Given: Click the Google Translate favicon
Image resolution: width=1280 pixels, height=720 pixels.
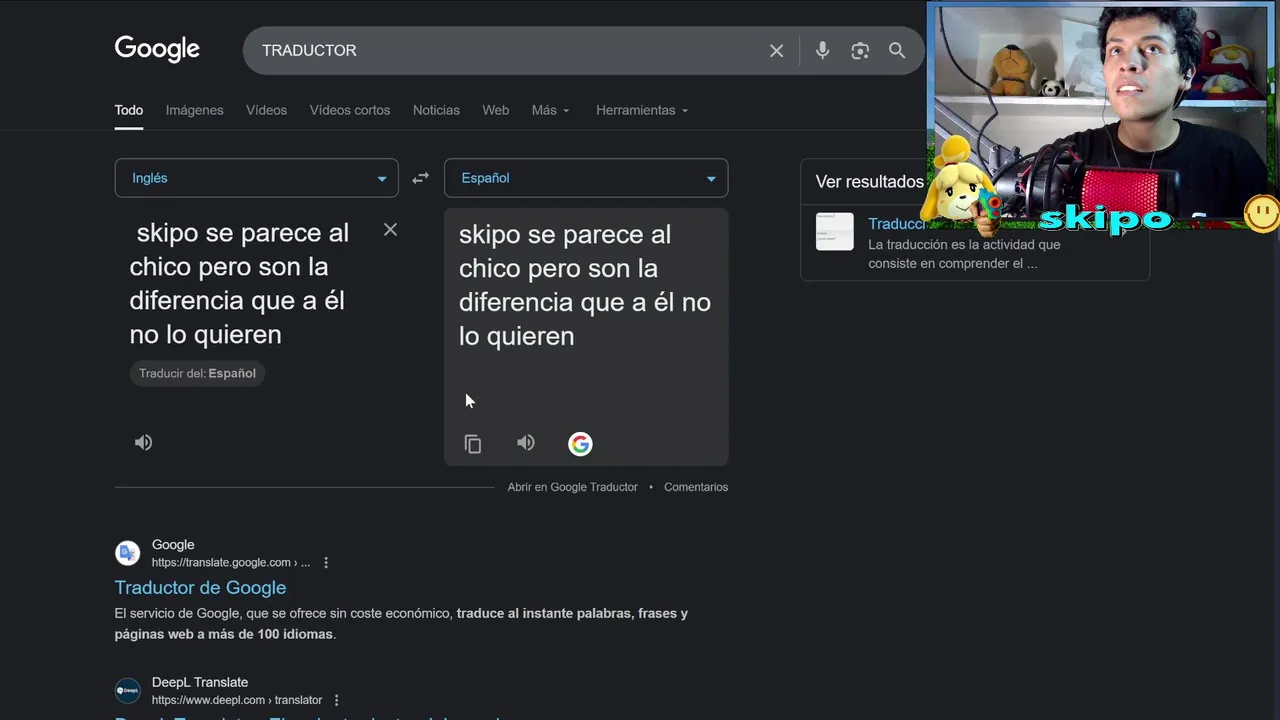Looking at the screenshot, I should coord(128,553).
